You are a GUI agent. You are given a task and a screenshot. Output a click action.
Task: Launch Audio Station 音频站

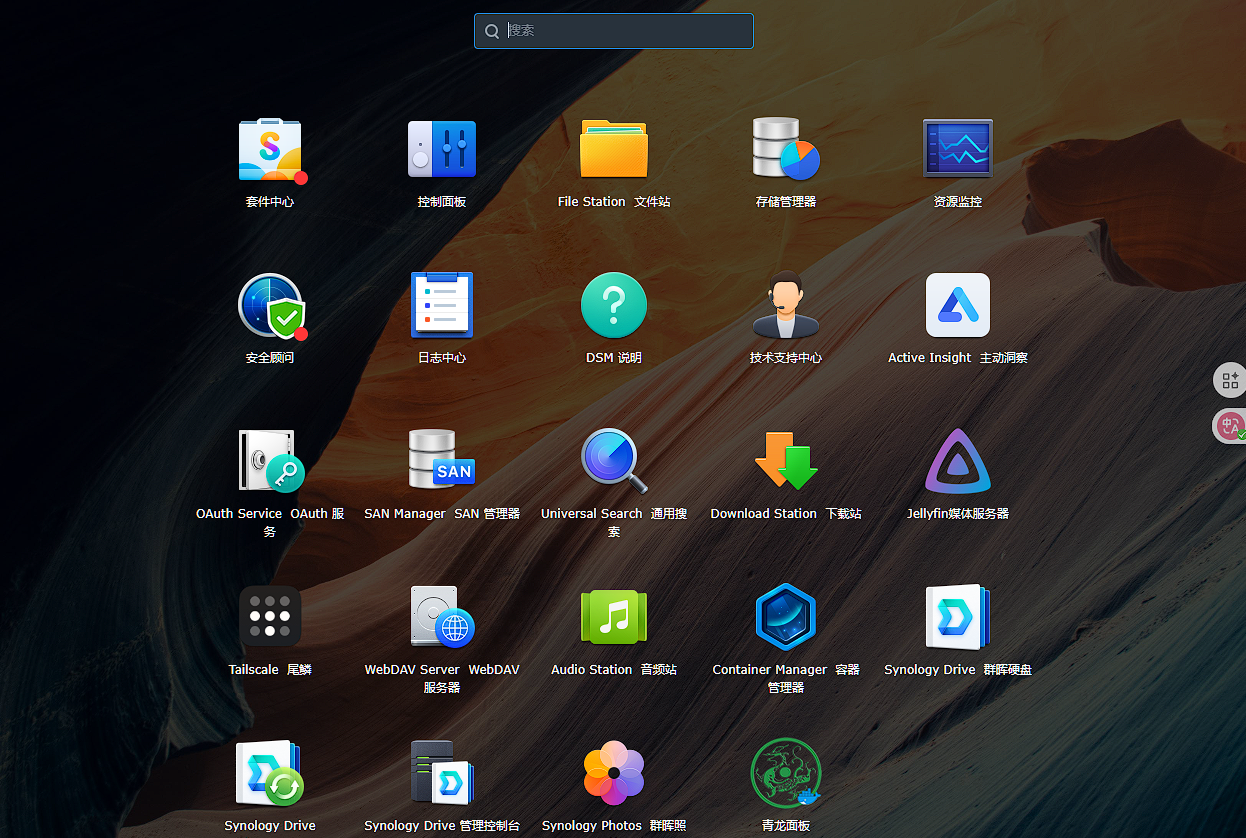click(x=614, y=617)
